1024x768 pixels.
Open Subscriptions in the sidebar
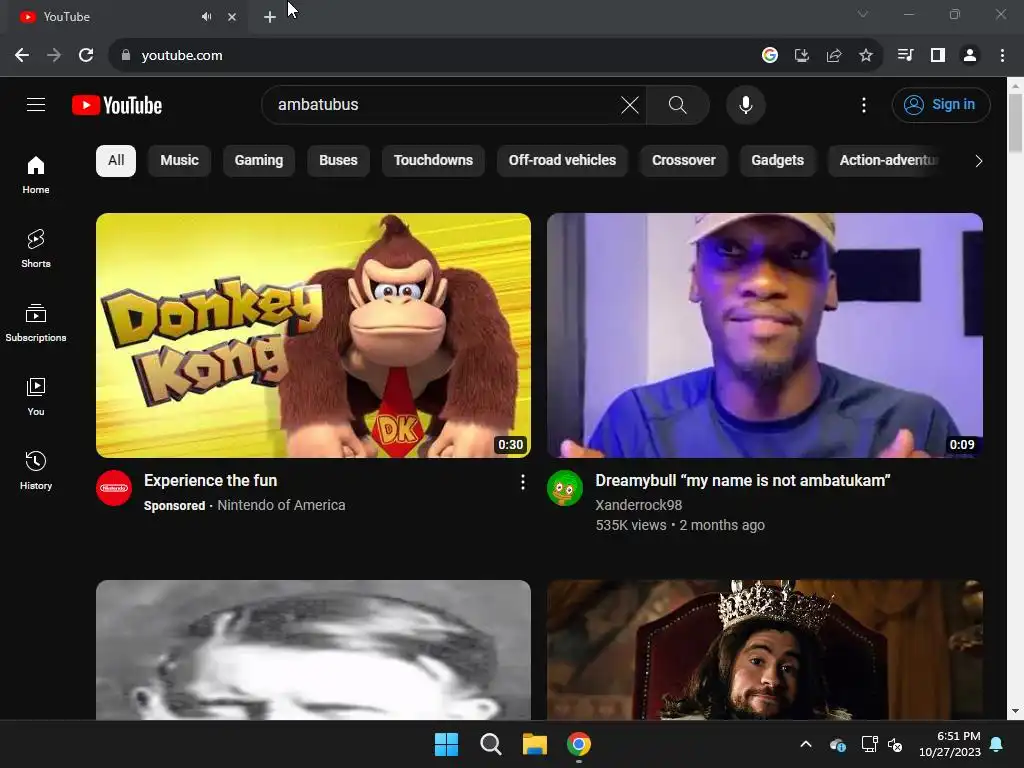click(36, 323)
